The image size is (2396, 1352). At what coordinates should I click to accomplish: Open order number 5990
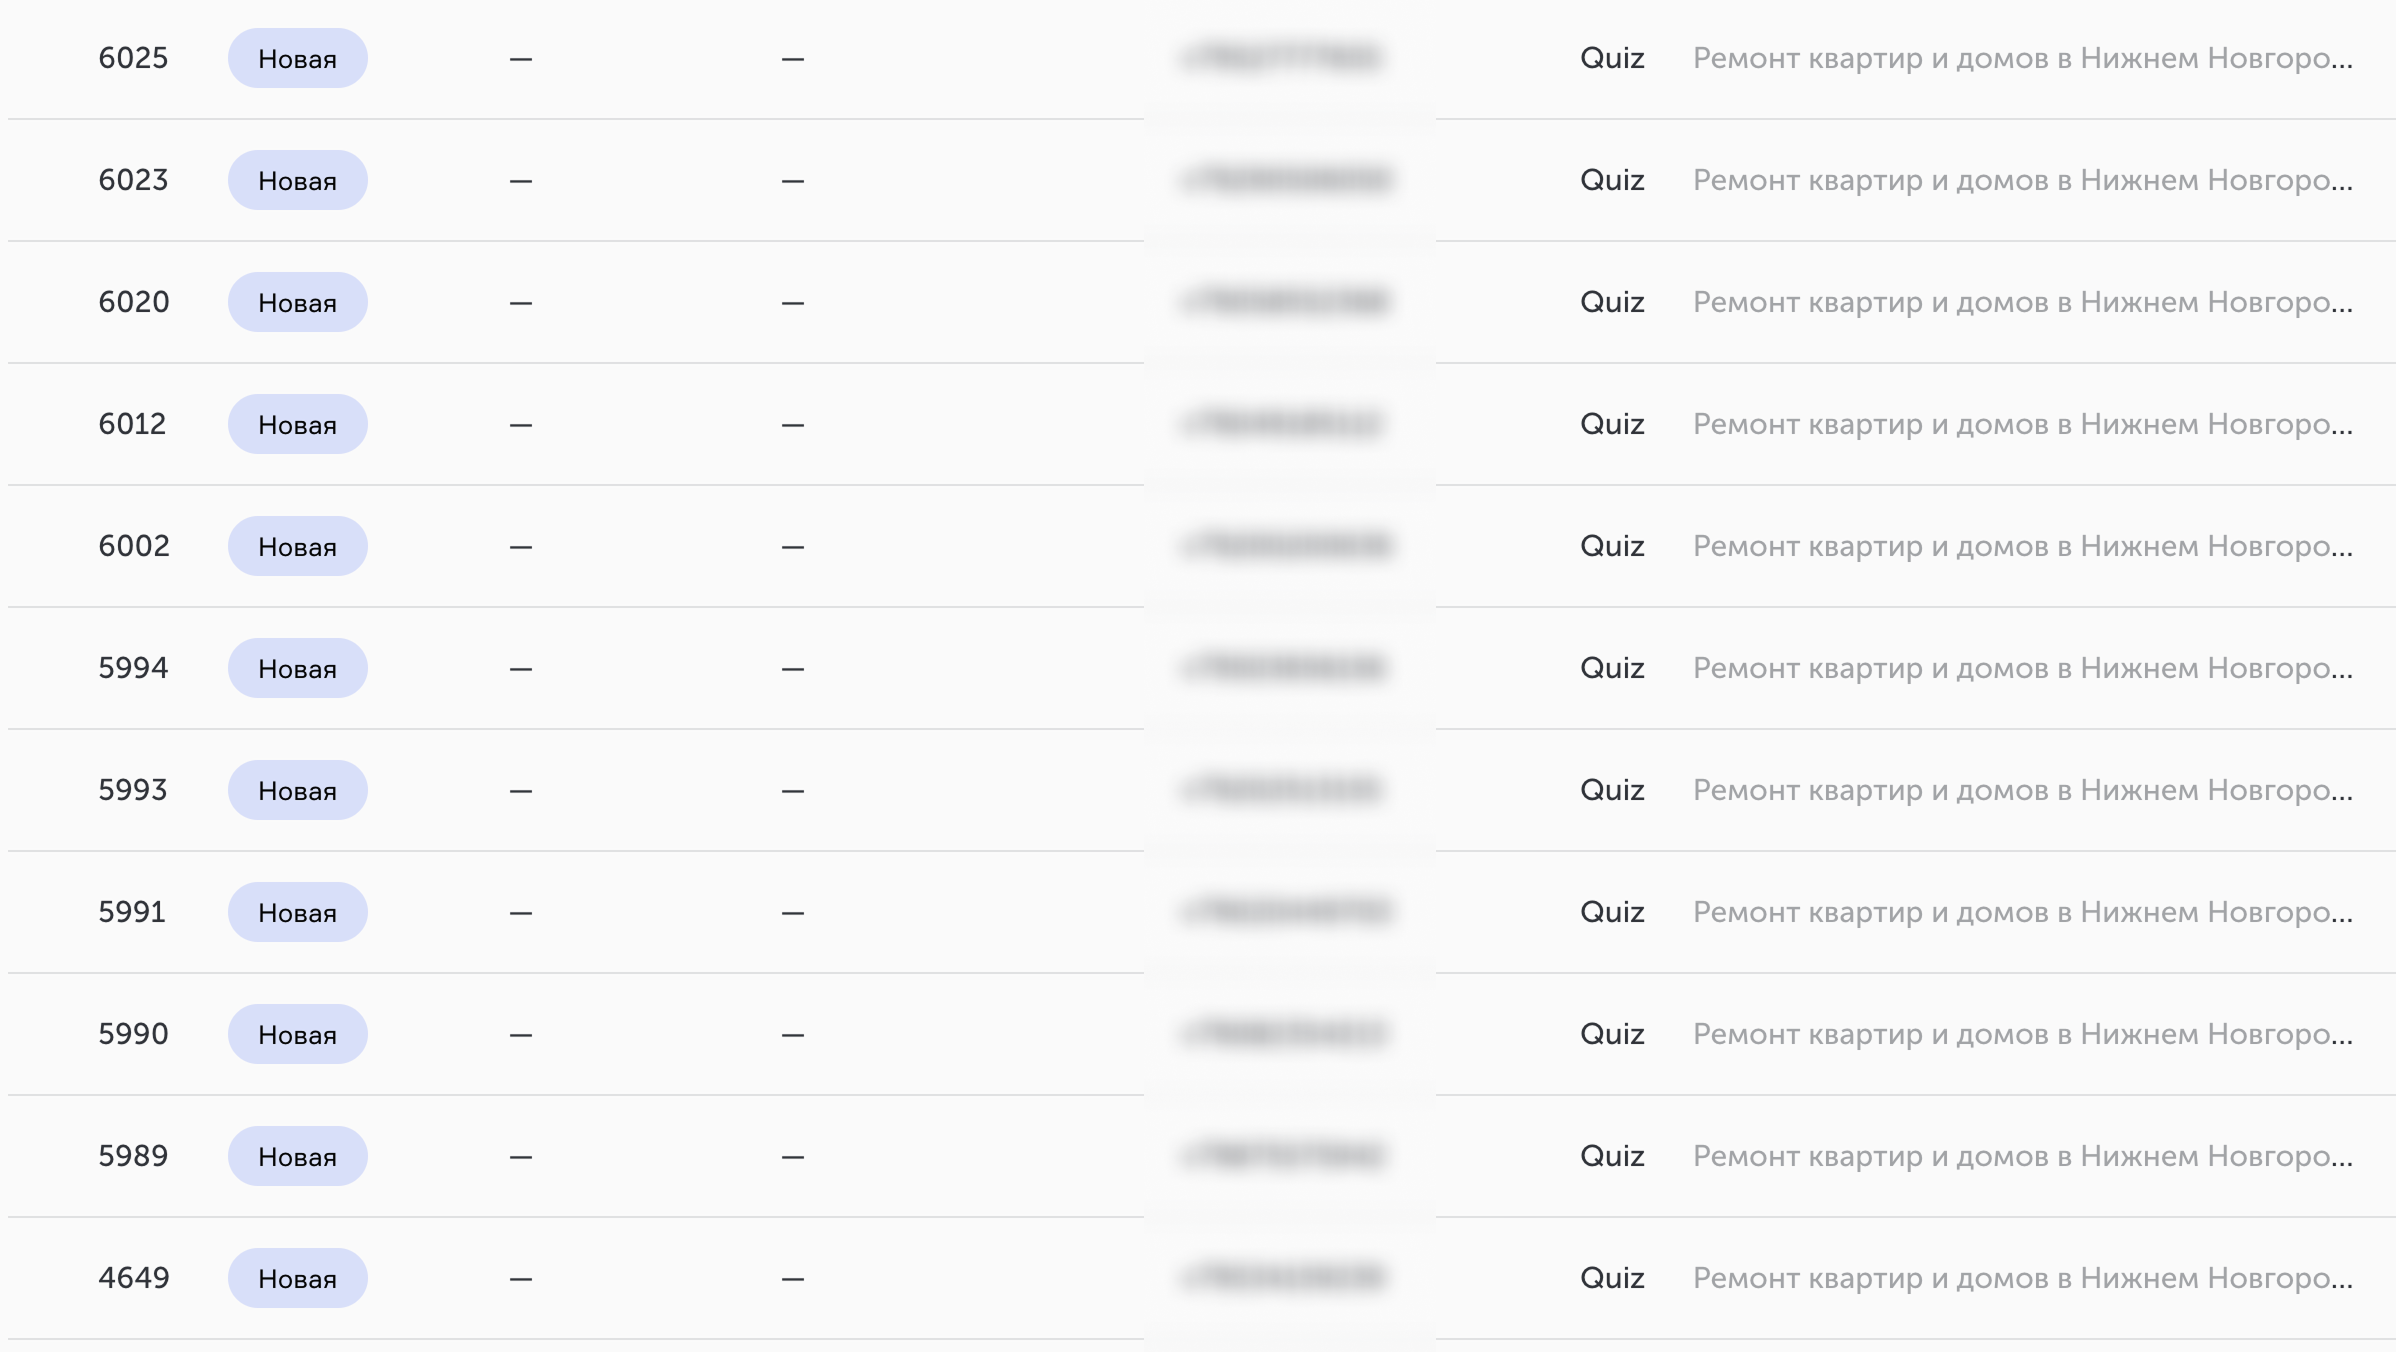(133, 1034)
